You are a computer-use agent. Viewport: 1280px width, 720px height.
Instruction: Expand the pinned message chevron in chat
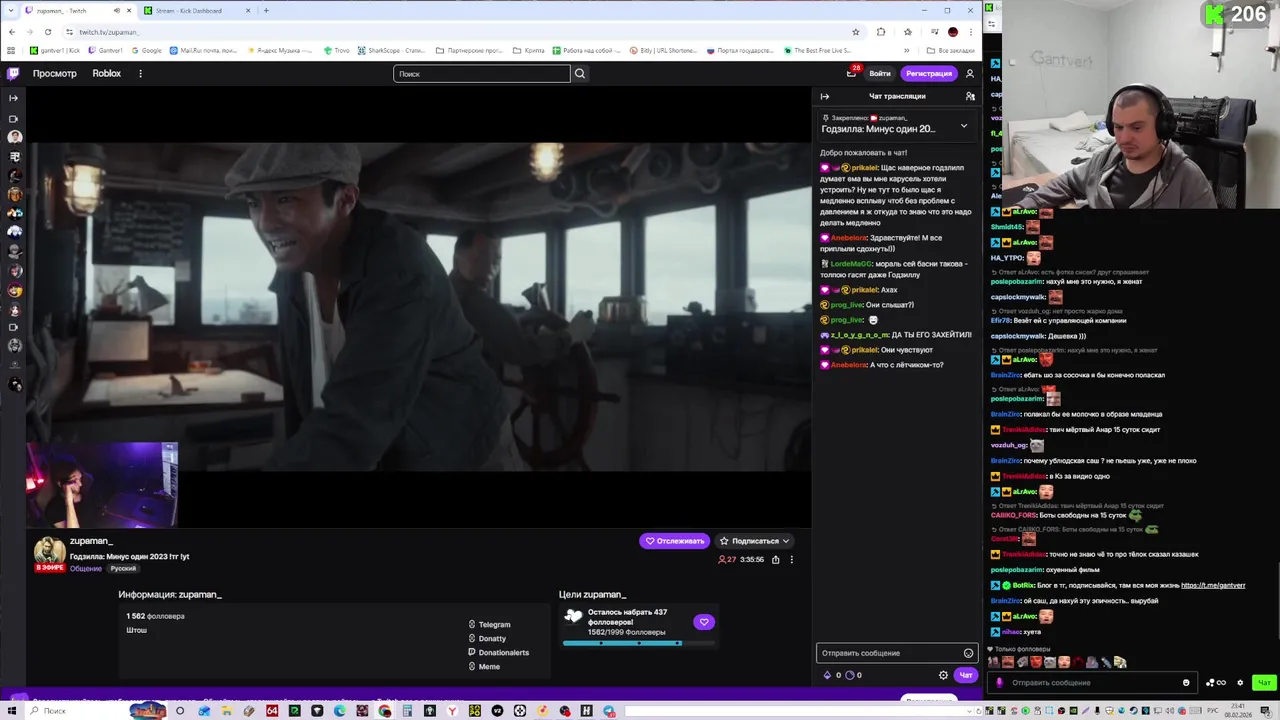coord(964,126)
